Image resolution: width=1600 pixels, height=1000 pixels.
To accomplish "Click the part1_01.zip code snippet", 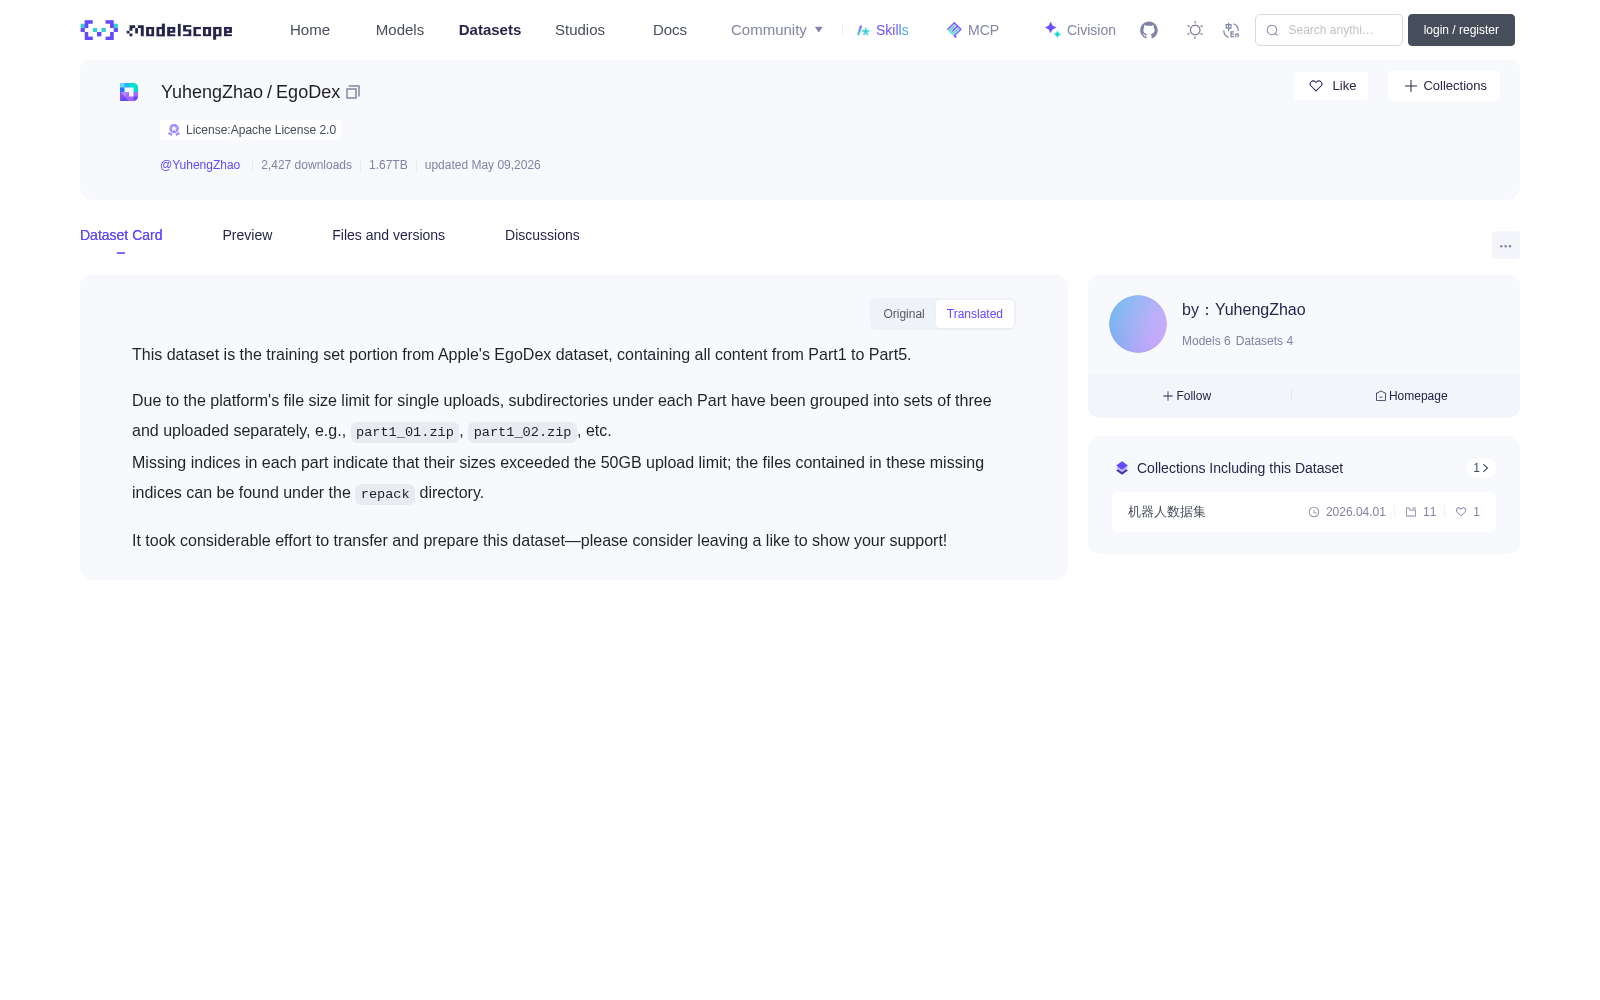I will point(405,432).
